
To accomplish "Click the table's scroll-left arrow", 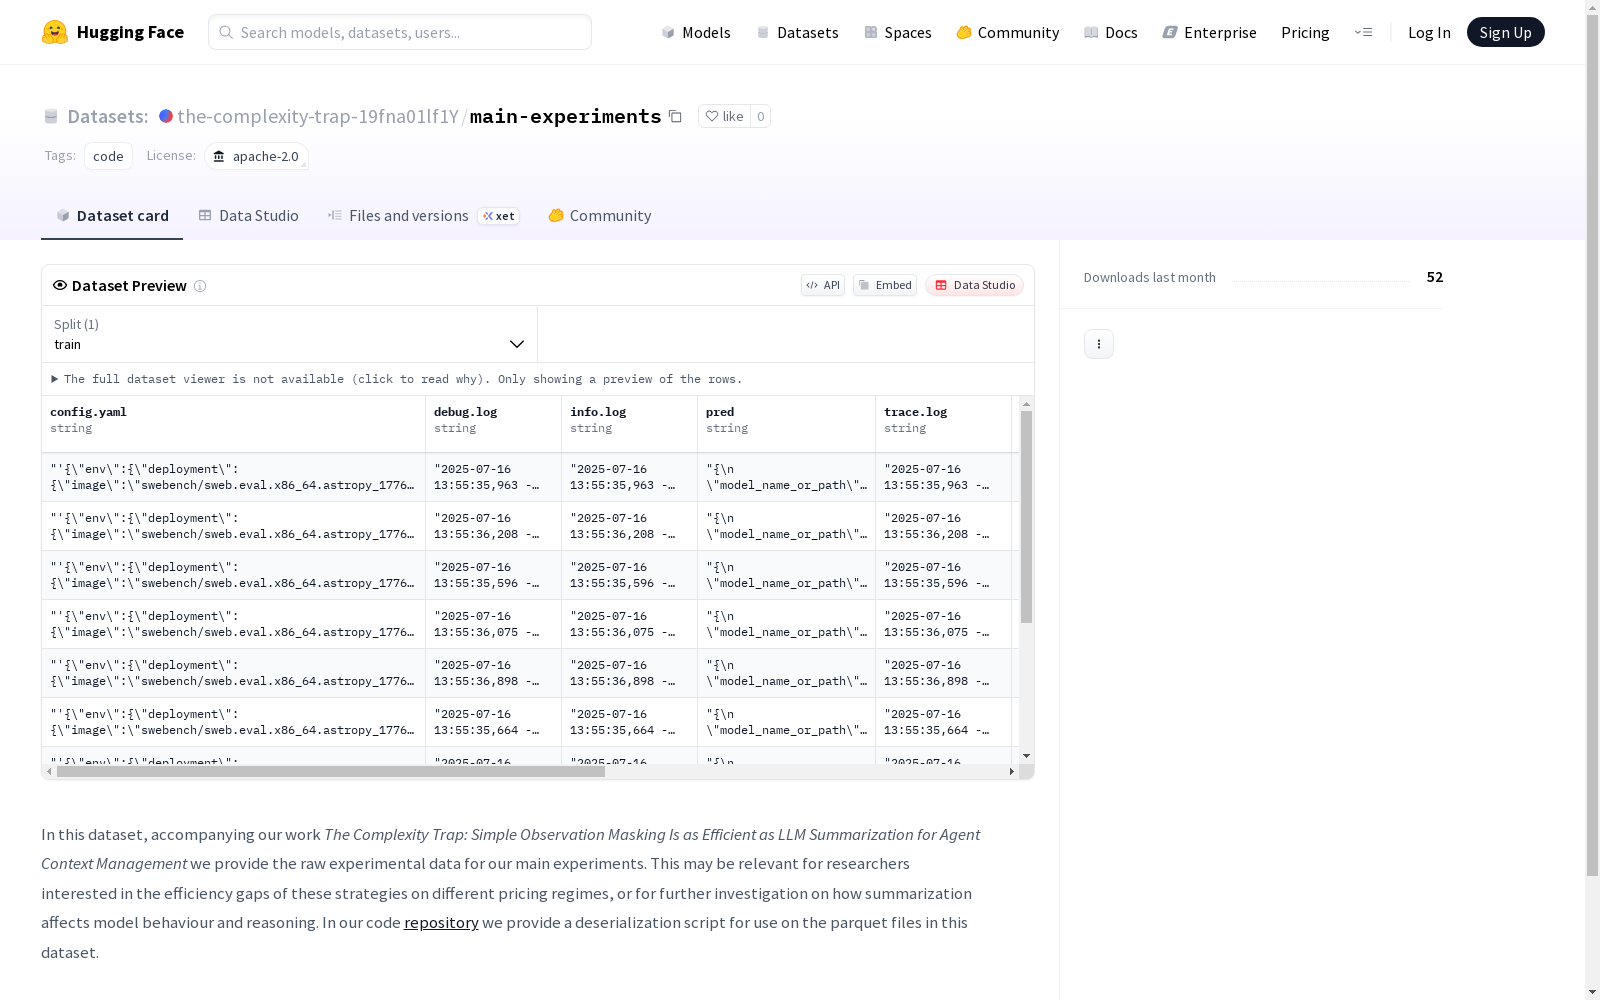I will [49, 772].
